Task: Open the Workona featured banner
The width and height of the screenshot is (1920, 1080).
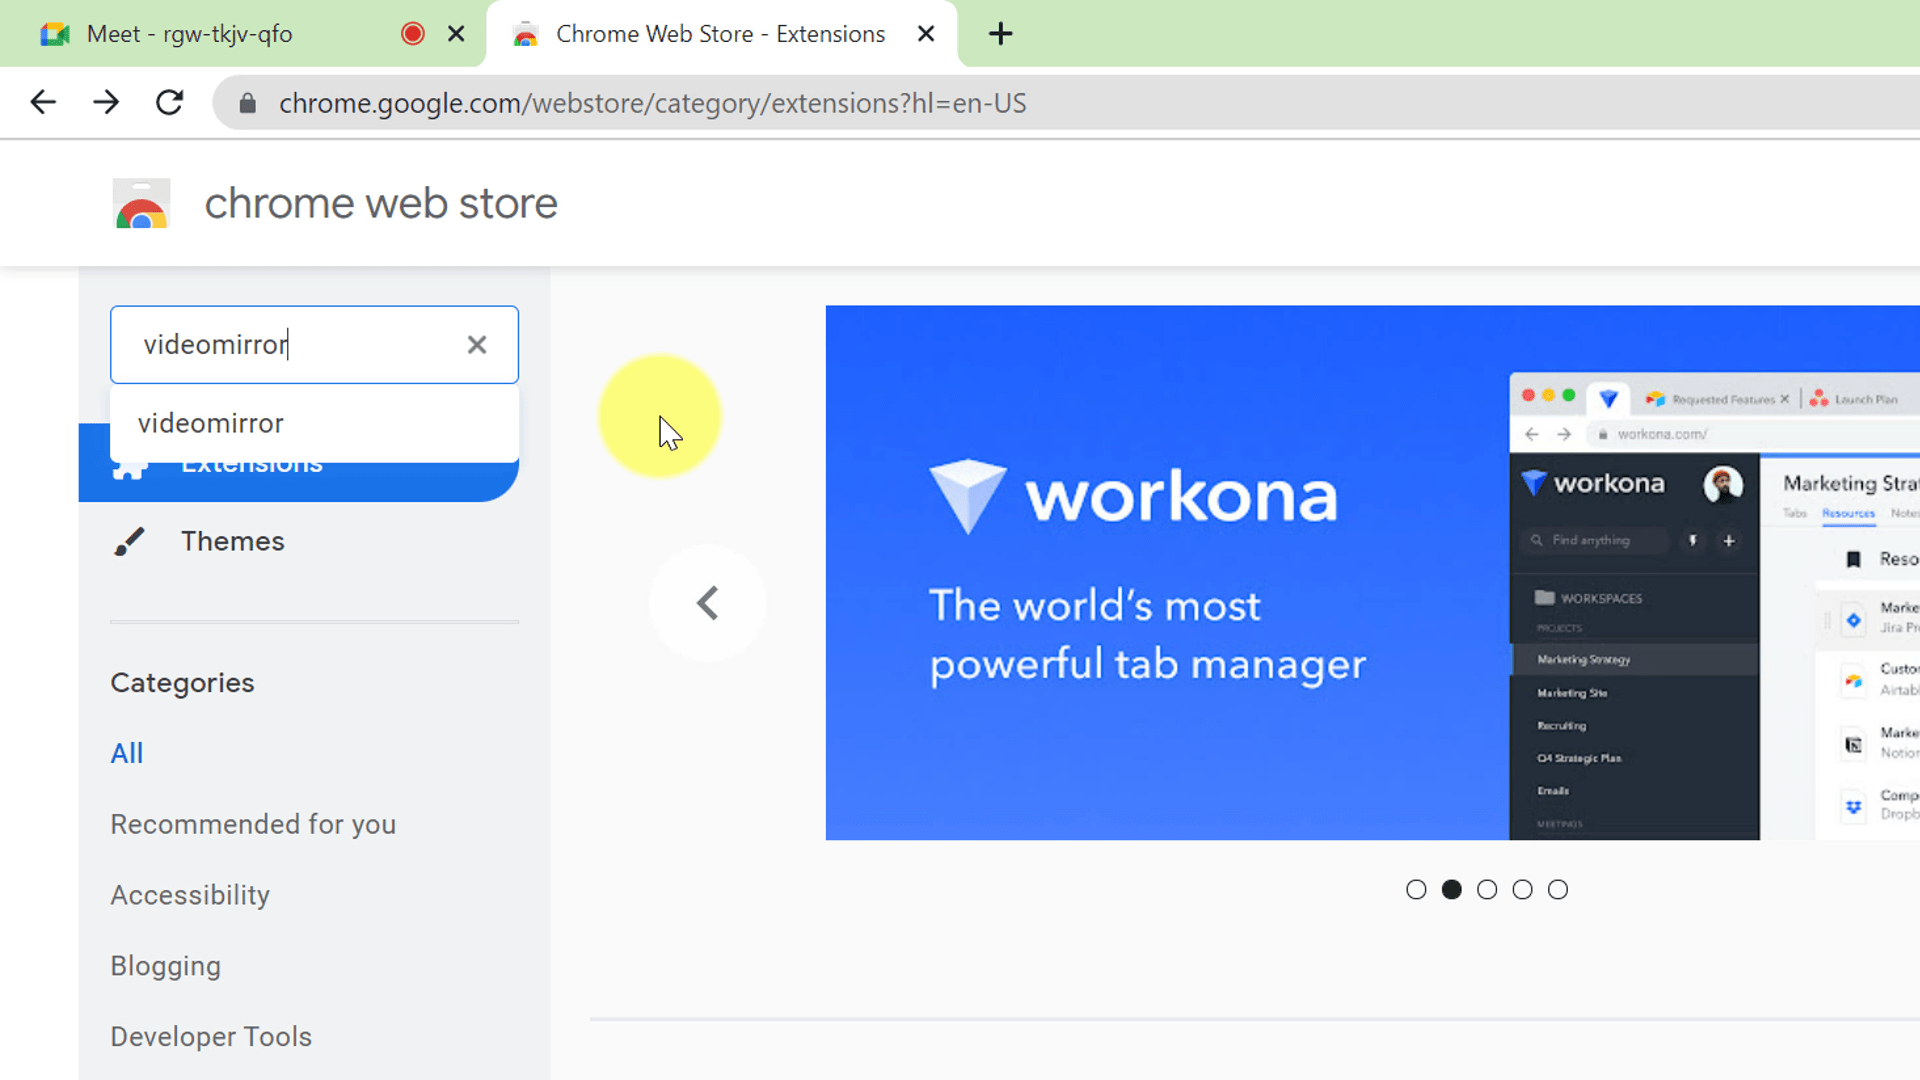Action: (1372, 572)
